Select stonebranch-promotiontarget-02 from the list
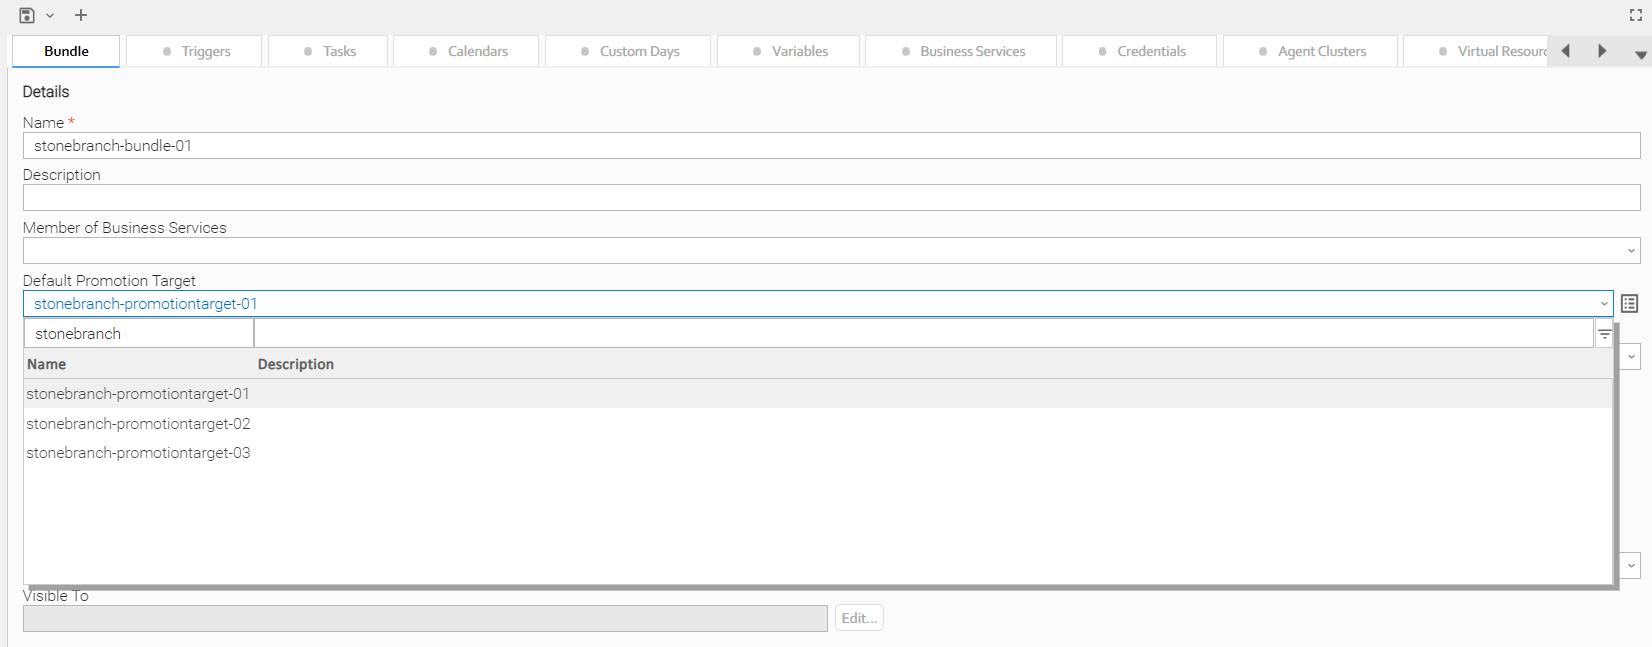This screenshot has height=647, width=1652. point(138,424)
